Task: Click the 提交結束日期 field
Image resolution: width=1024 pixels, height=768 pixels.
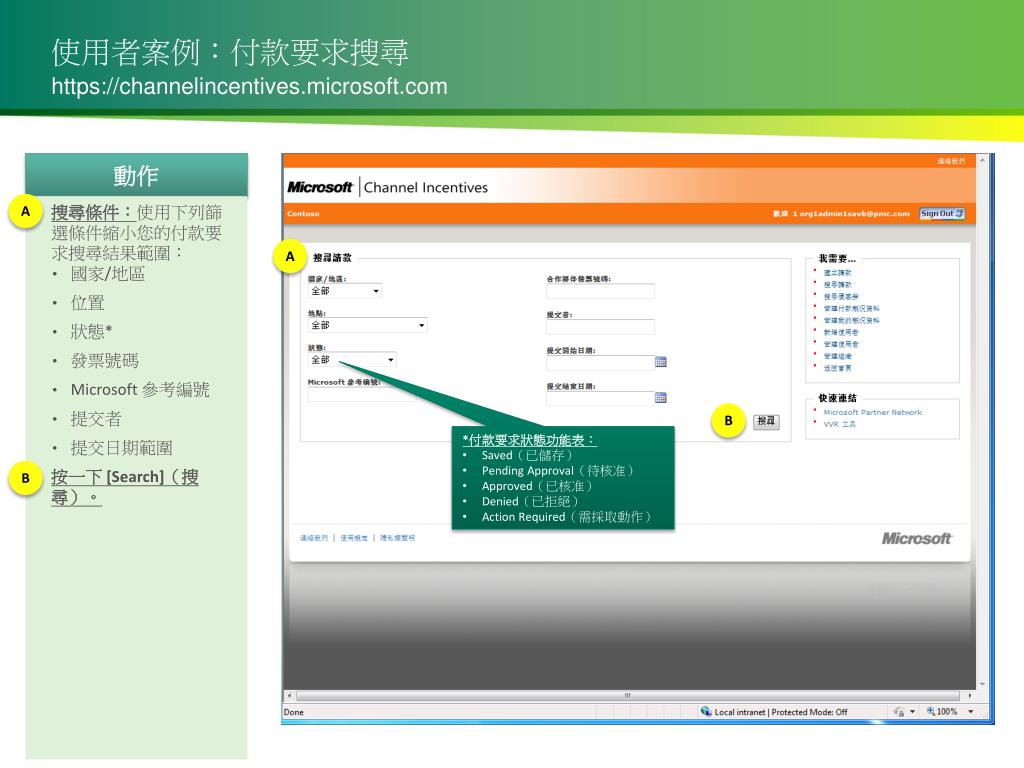Action: click(600, 398)
